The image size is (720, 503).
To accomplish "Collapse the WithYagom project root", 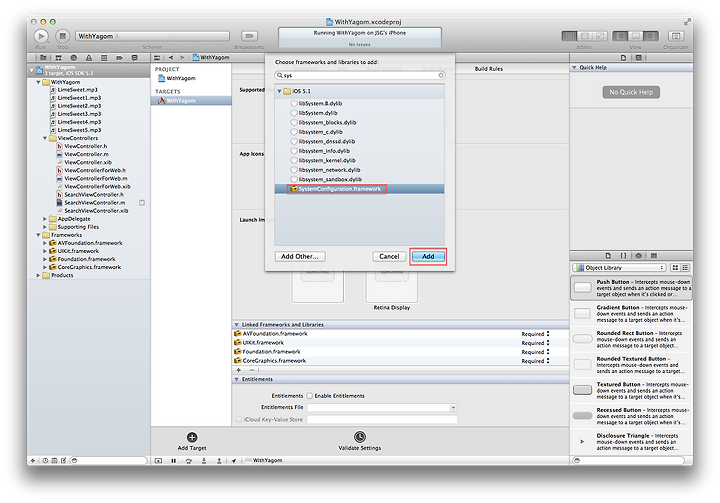I will [x=32, y=70].
